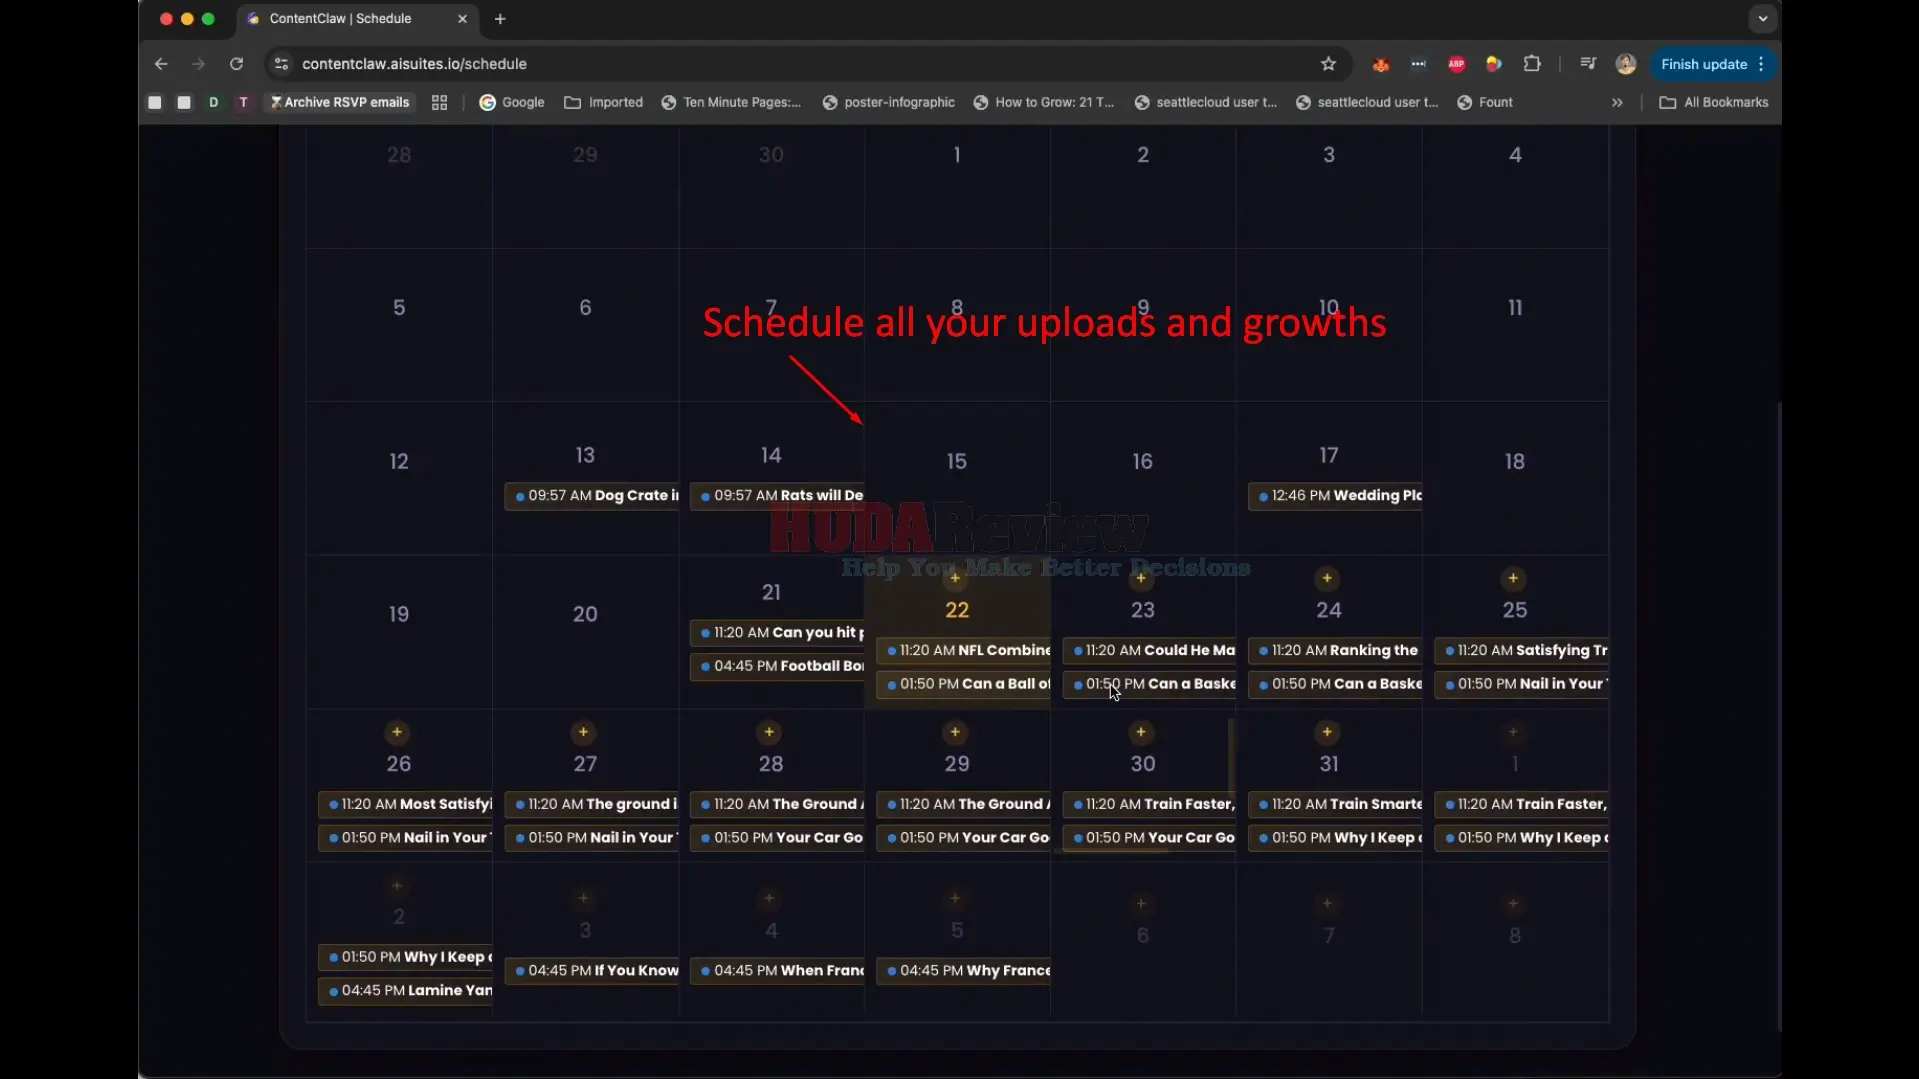Go back with the browser back arrow

point(161,64)
